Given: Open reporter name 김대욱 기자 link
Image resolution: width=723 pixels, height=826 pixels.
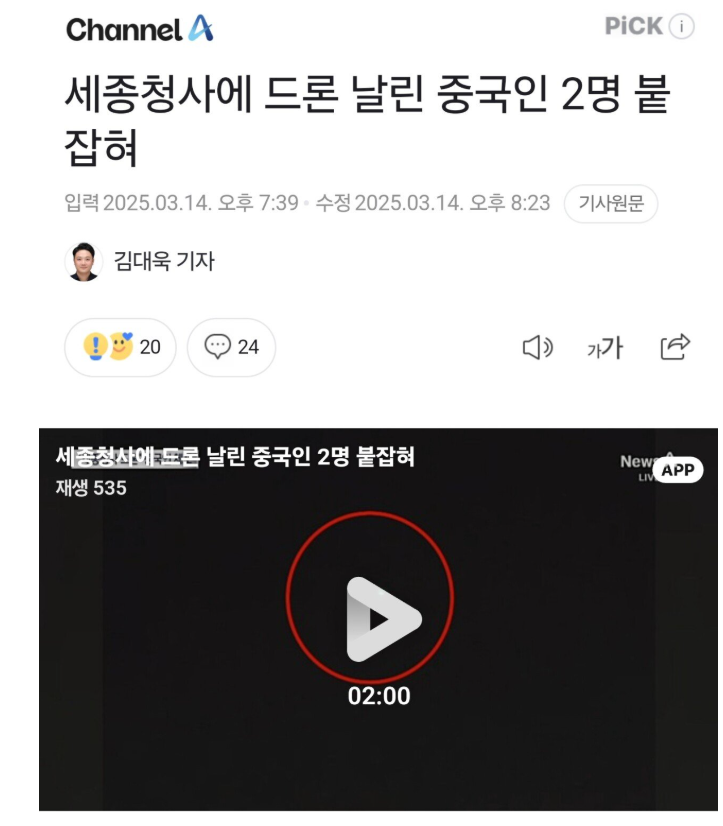Looking at the screenshot, I should pyautogui.click(x=164, y=261).
